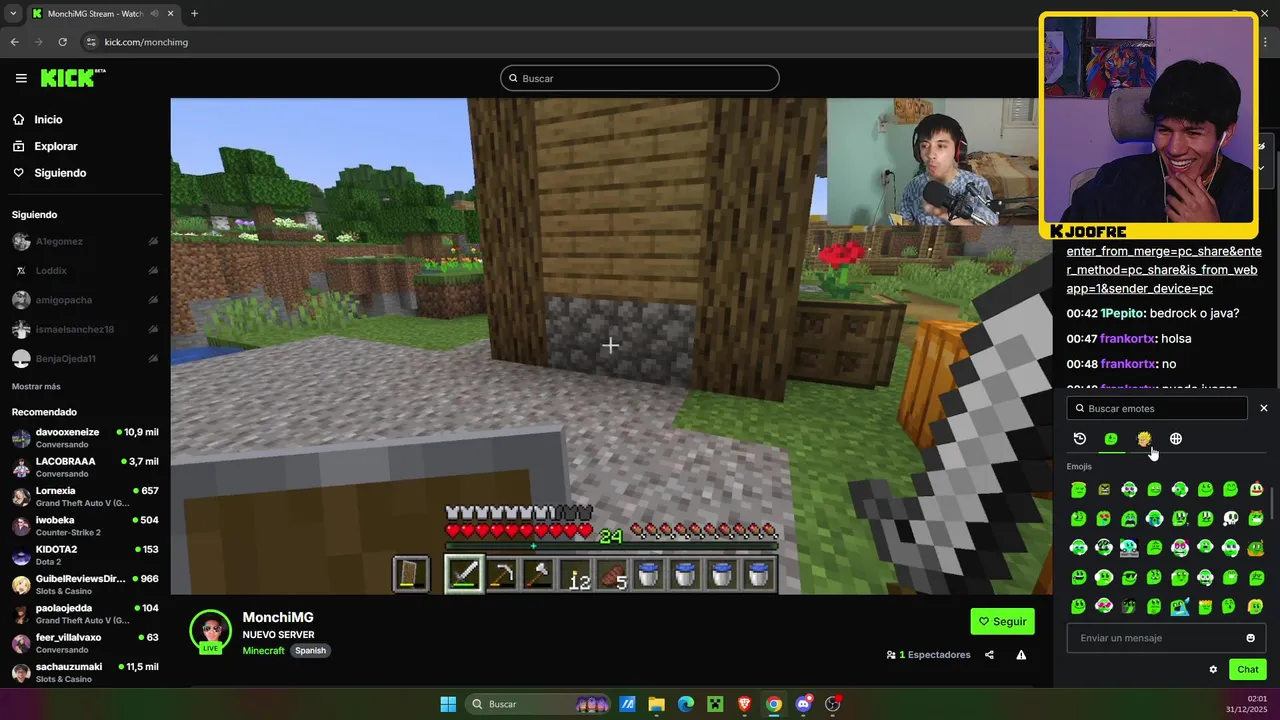The image size is (1280, 720).
Task: Reload the page in Chrome
Action: tap(62, 42)
